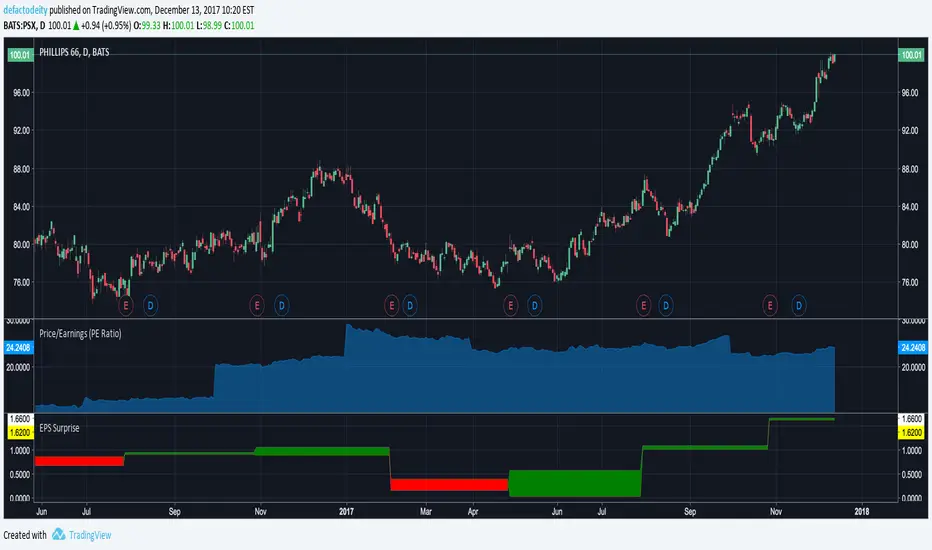Click the red EPS Surprise bar near Jul 2016
Image resolution: width=932 pixels, height=550 pixels.
[x=79, y=461]
